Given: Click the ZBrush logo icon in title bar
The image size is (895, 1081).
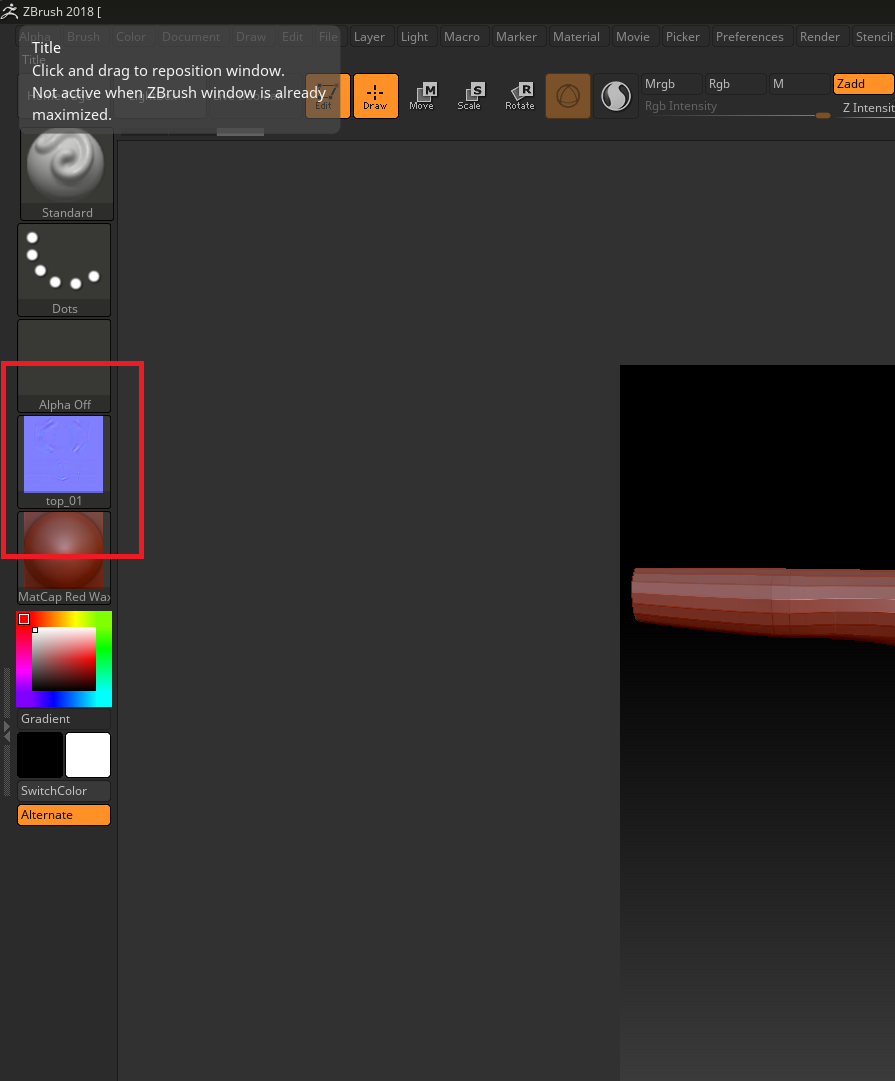Looking at the screenshot, I should click(10, 11).
